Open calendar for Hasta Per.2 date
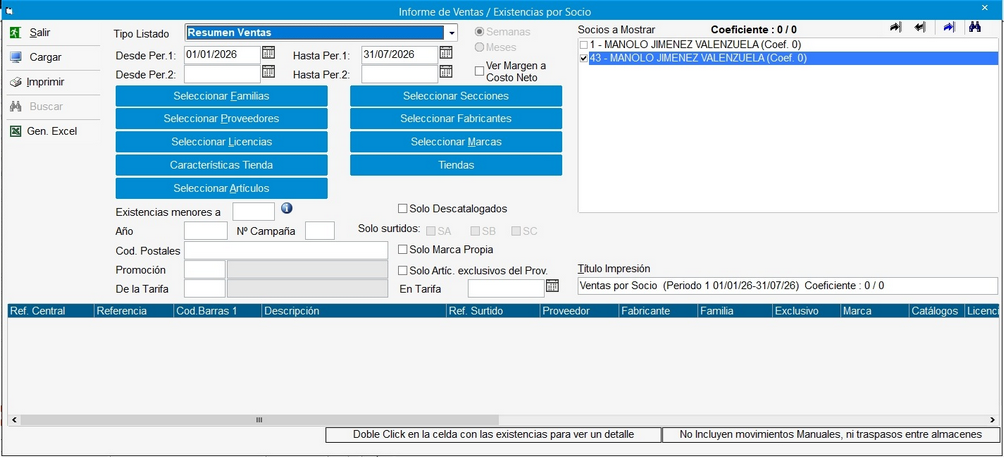 pyautogui.click(x=446, y=72)
